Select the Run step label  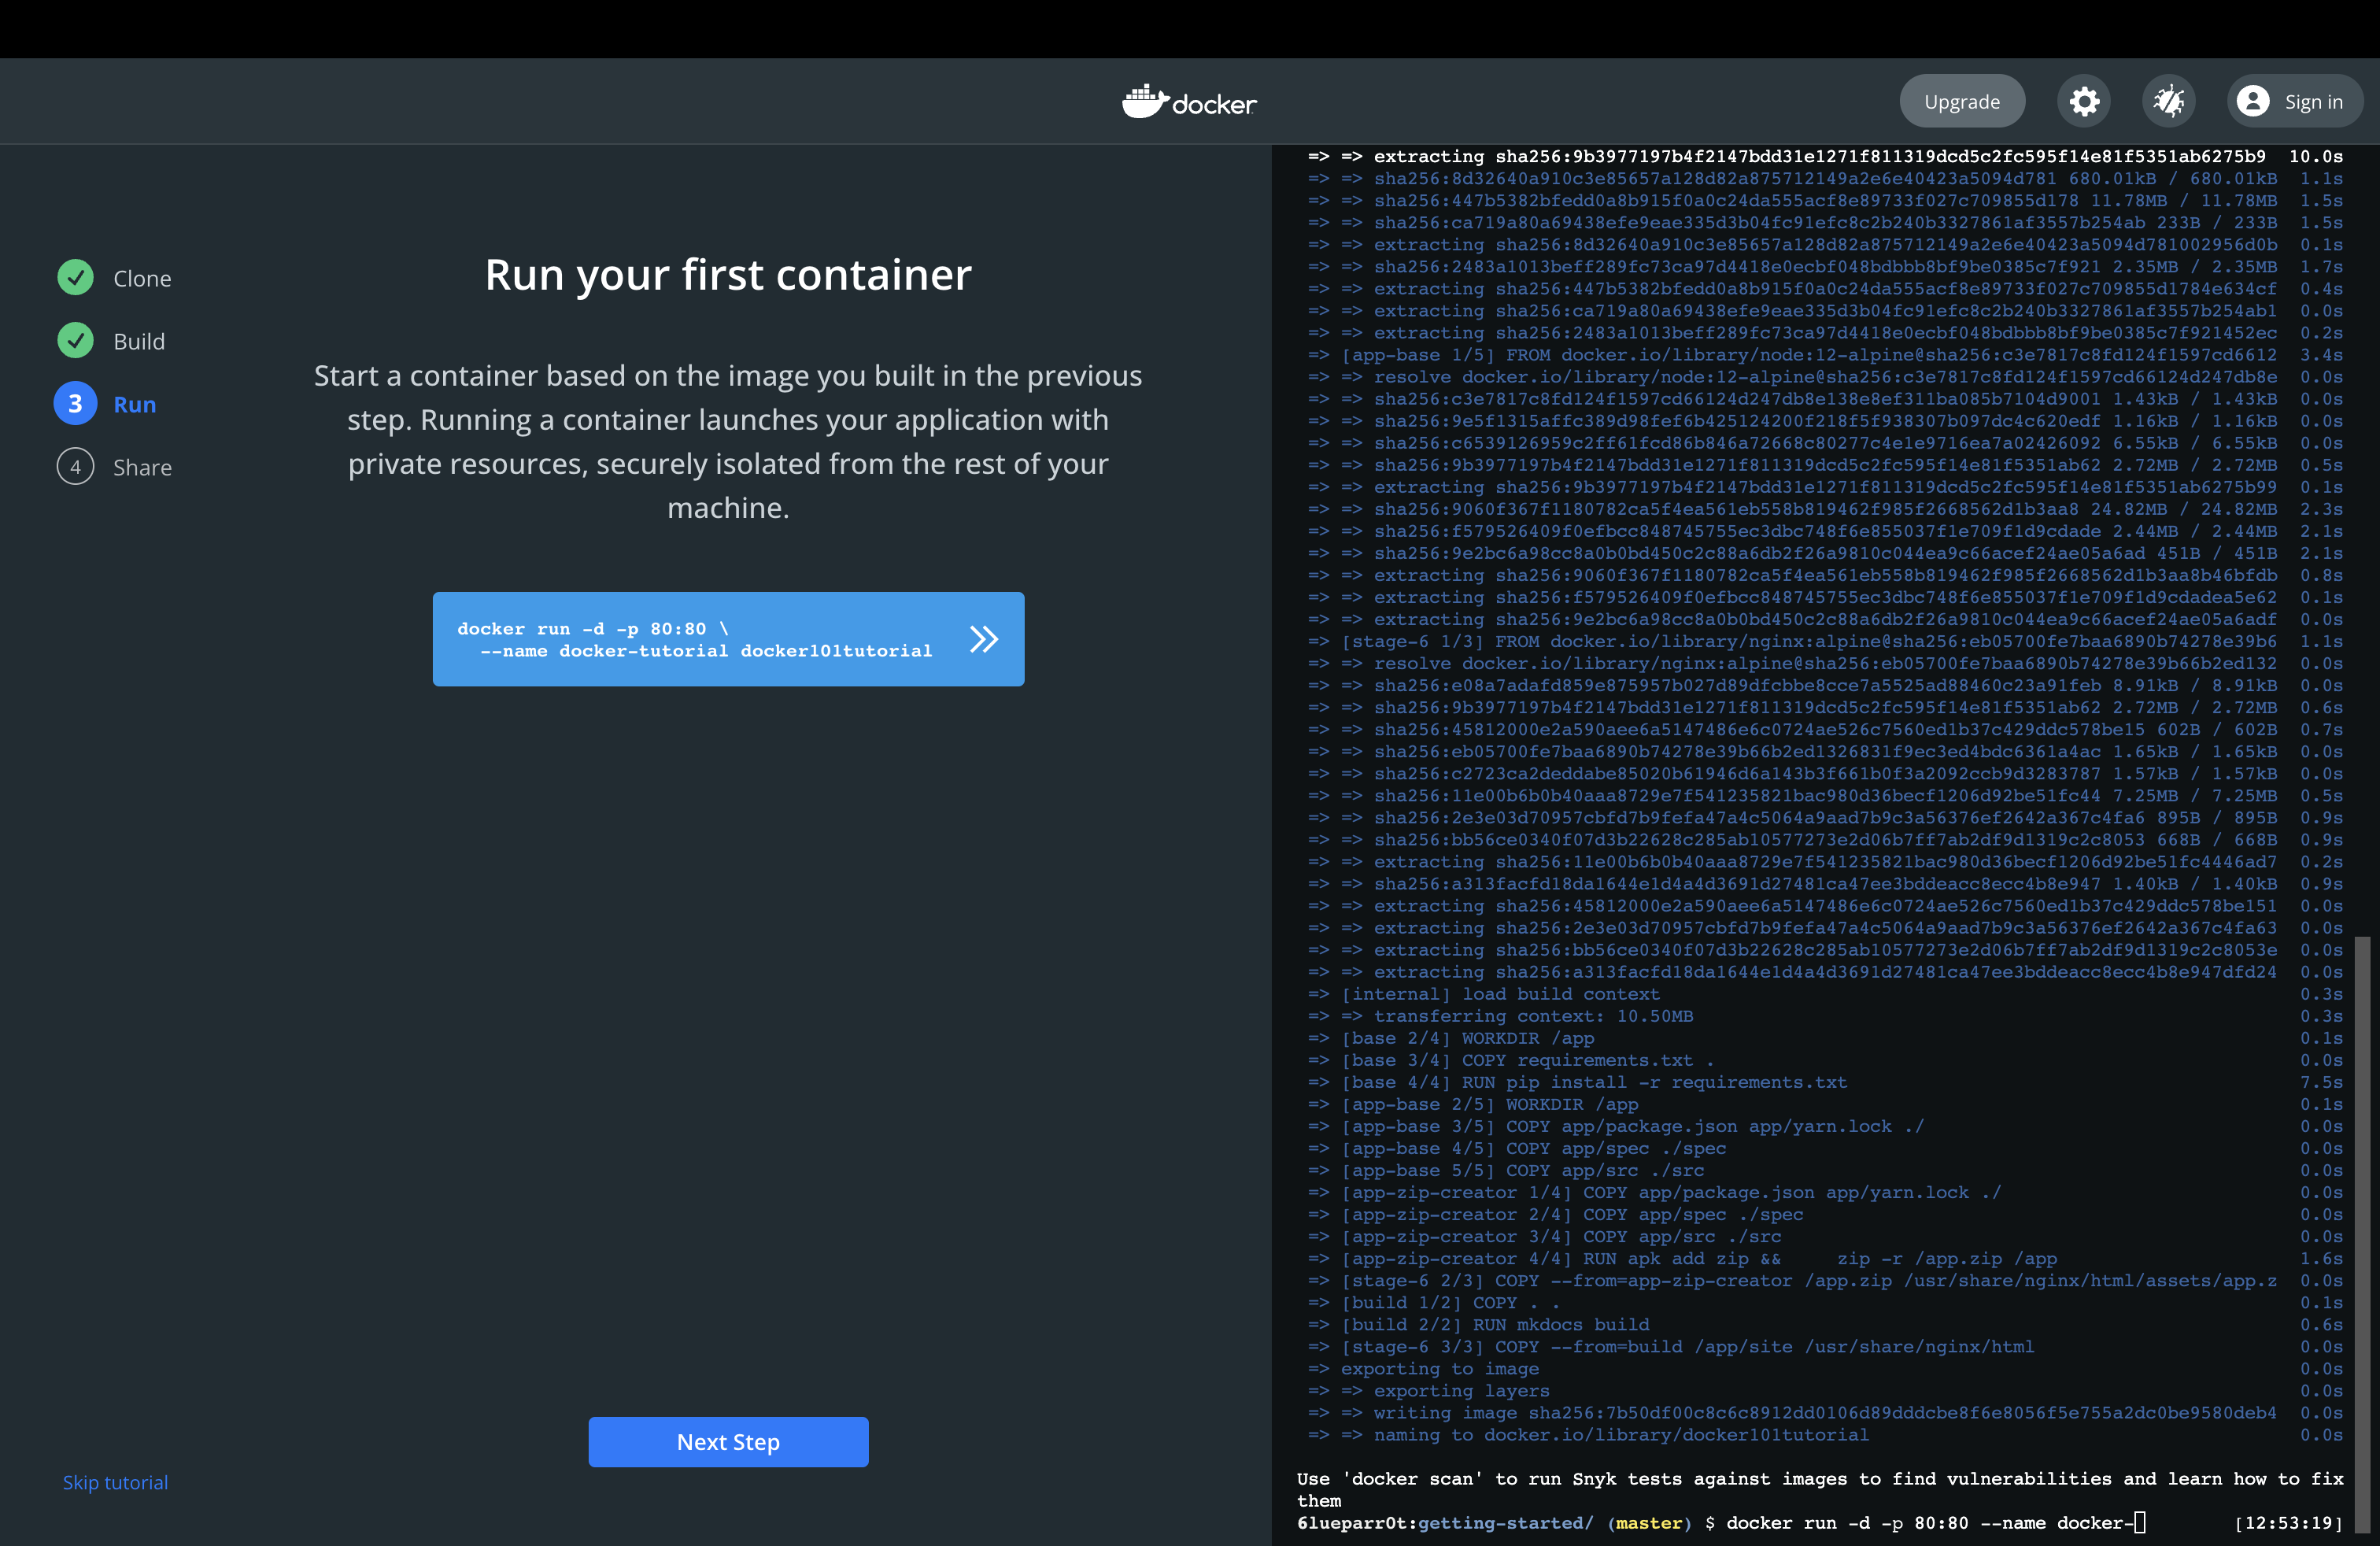(x=135, y=404)
